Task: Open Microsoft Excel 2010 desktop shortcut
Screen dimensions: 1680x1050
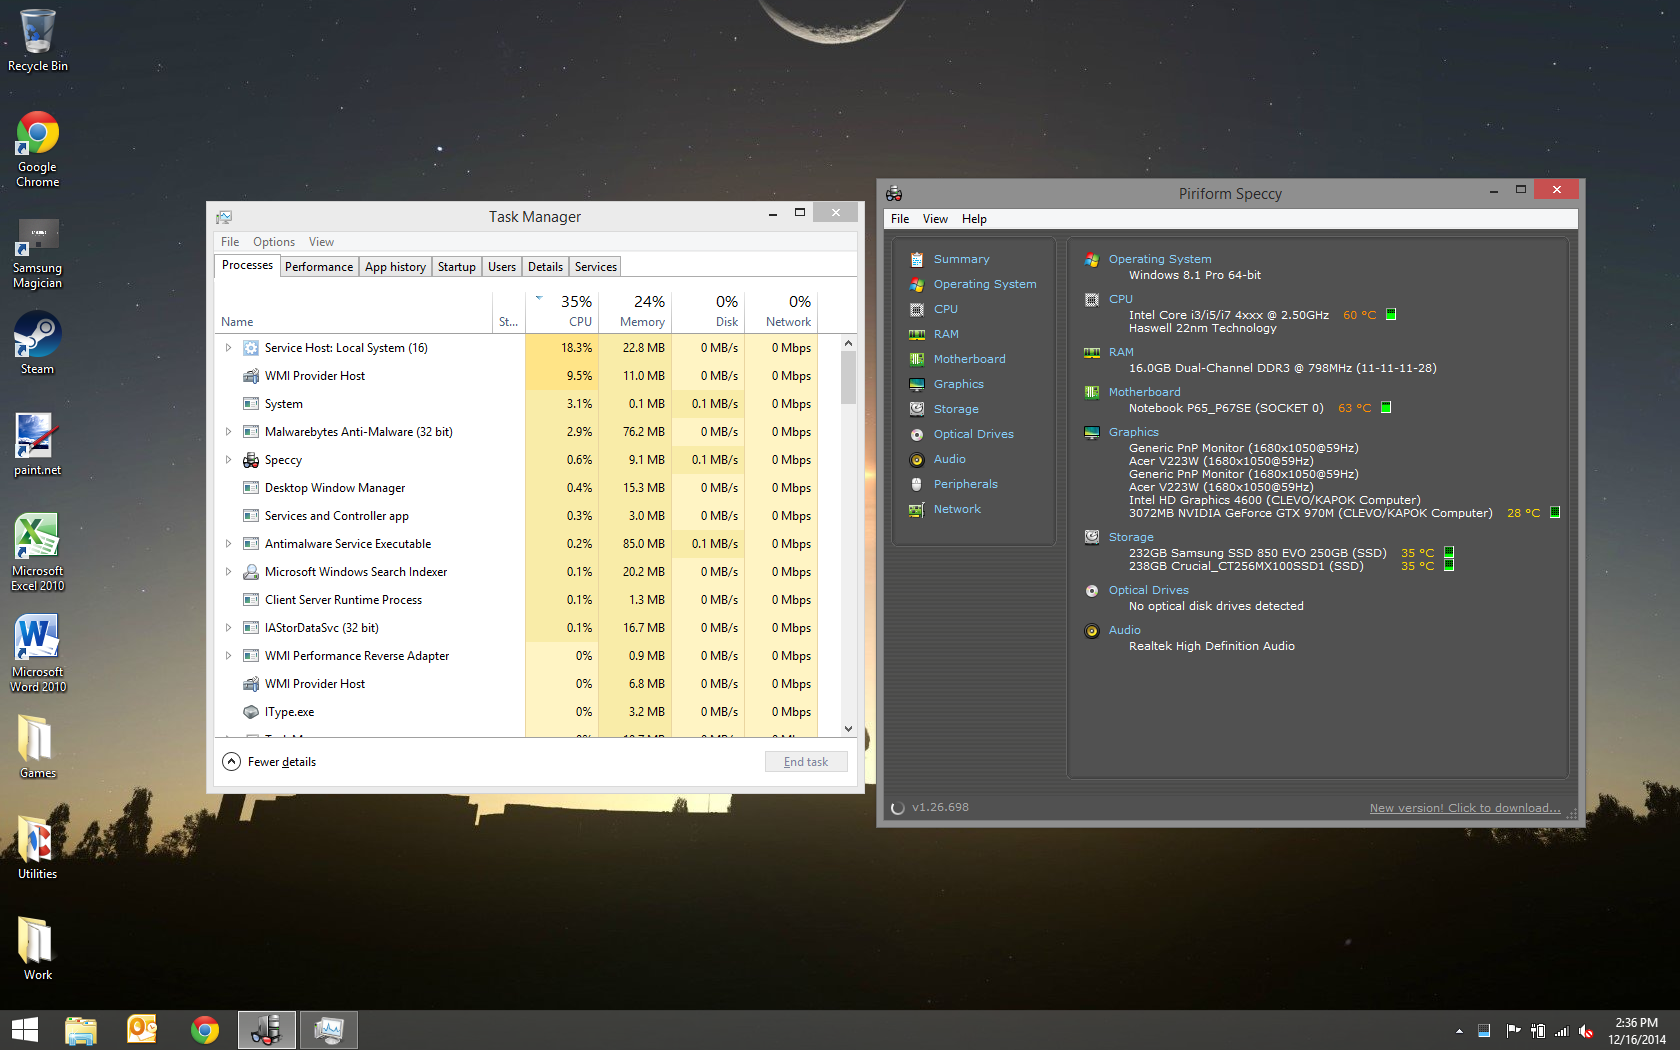Action: click(x=38, y=552)
